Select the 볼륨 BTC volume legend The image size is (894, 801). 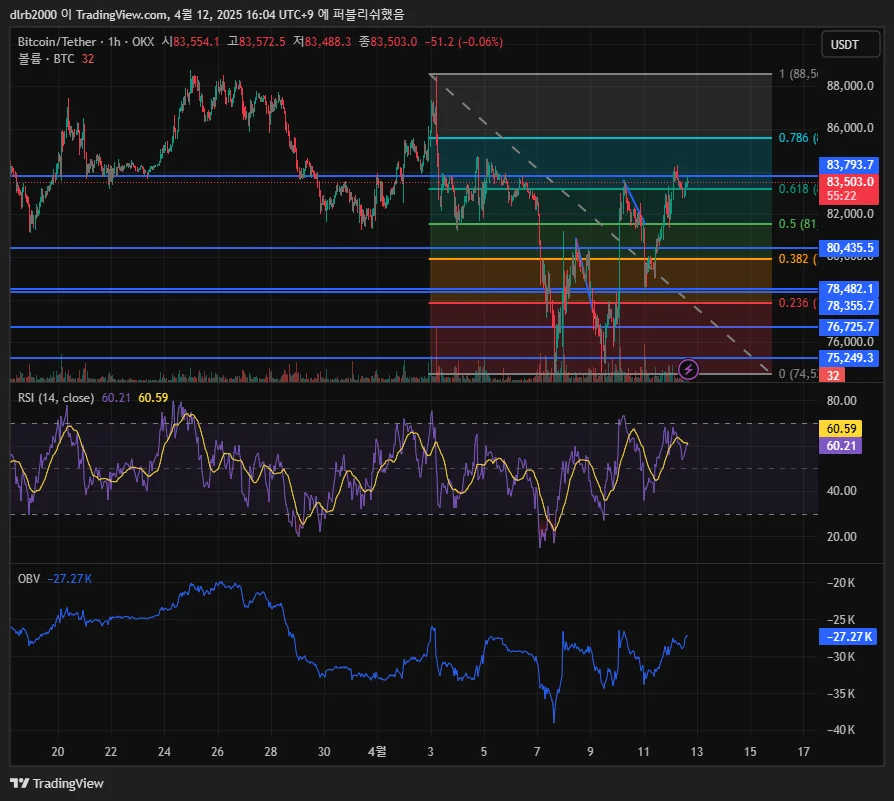pyautogui.click(x=46, y=59)
